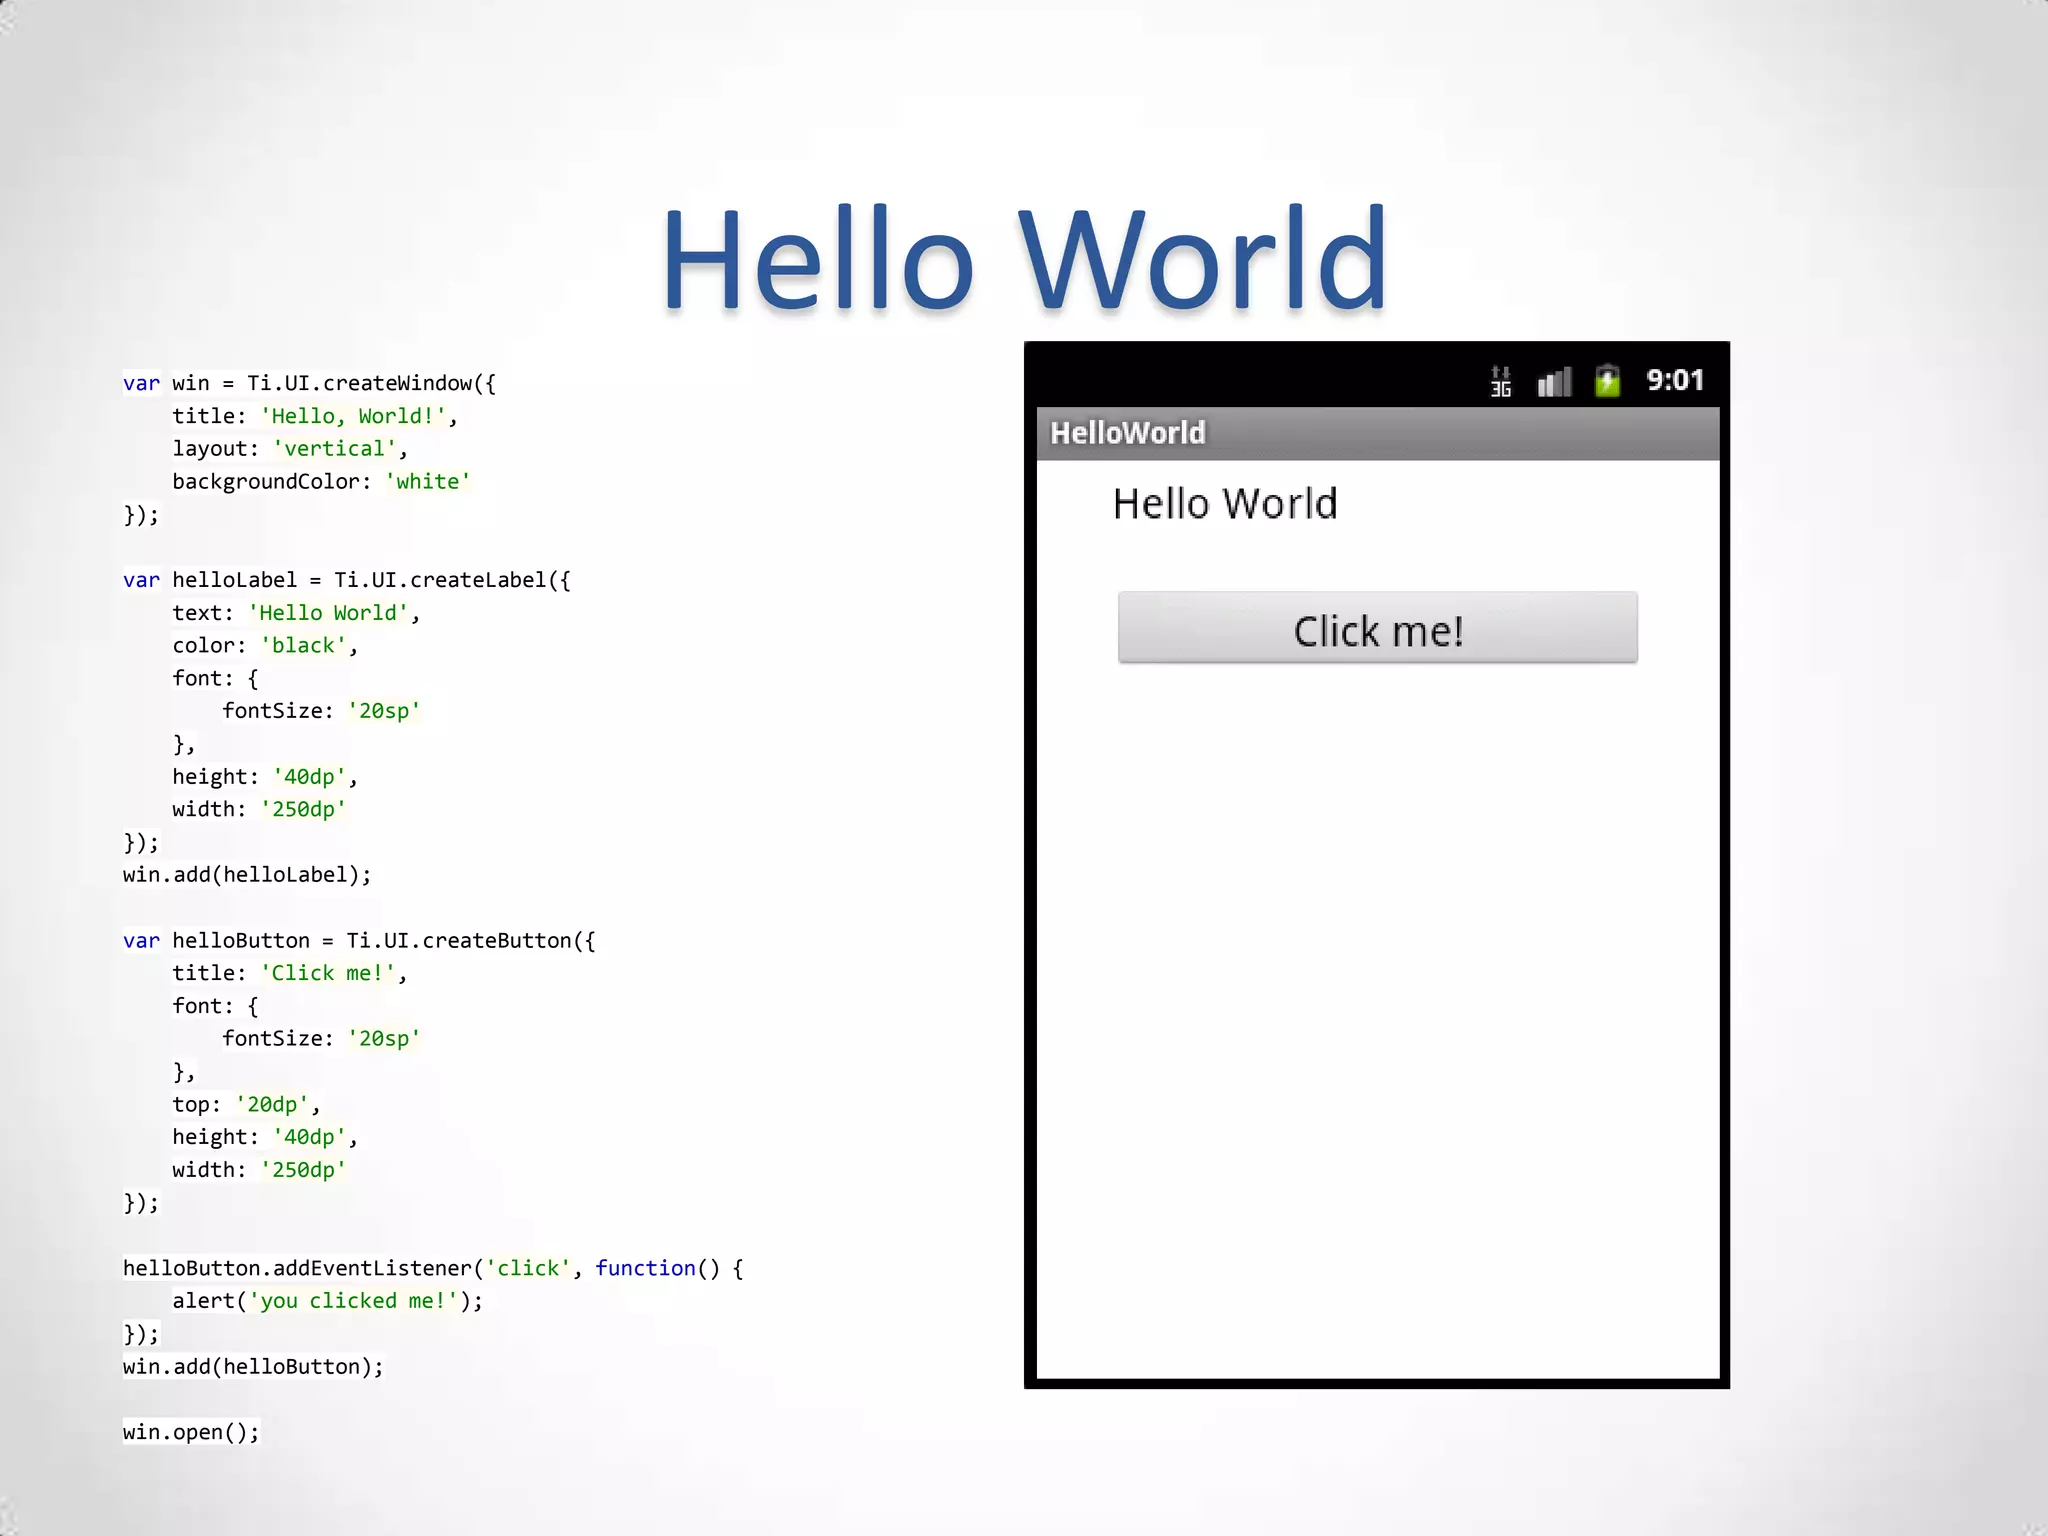Click the 3G data indicator icon

coord(1501,381)
